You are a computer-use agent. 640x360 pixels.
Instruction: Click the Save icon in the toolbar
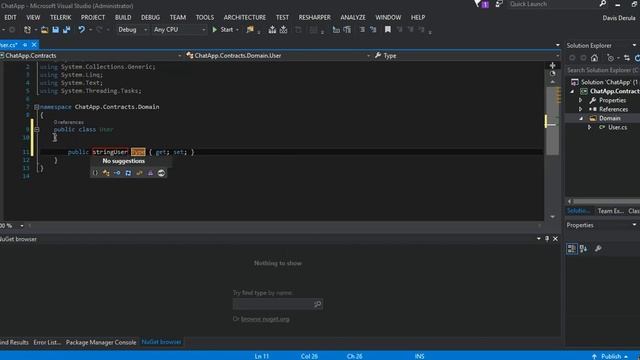pos(56,29)
